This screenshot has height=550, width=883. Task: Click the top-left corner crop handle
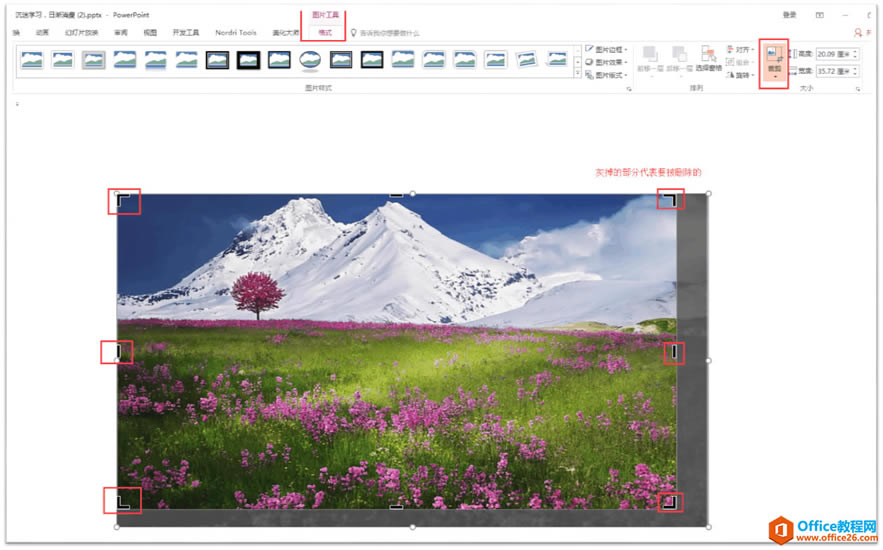pyautogui.click(x=122, y=199)
